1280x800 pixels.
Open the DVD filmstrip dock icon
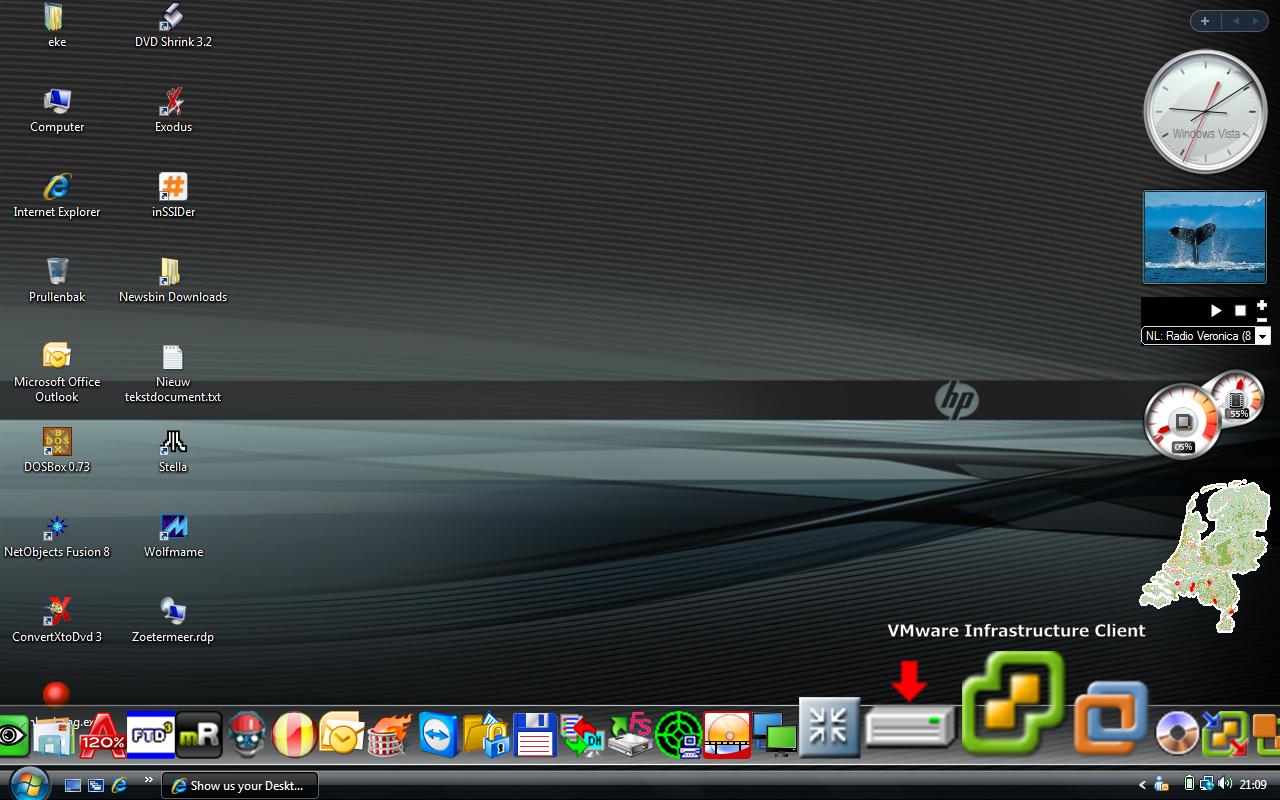[x=727, y=735]
